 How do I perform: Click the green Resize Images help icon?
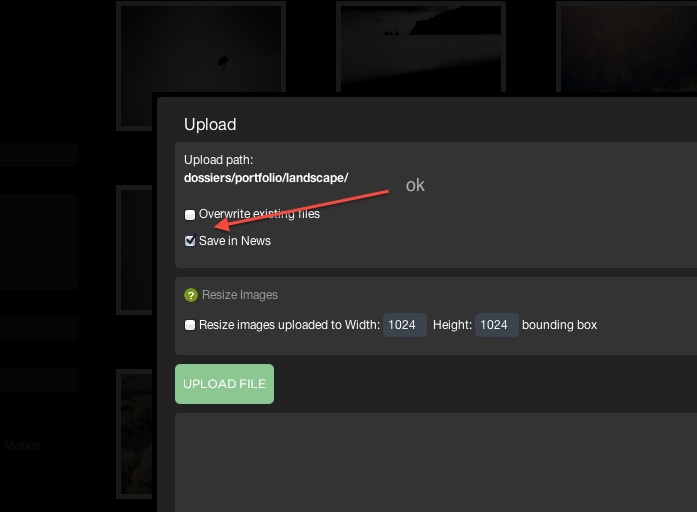point(191,295)
